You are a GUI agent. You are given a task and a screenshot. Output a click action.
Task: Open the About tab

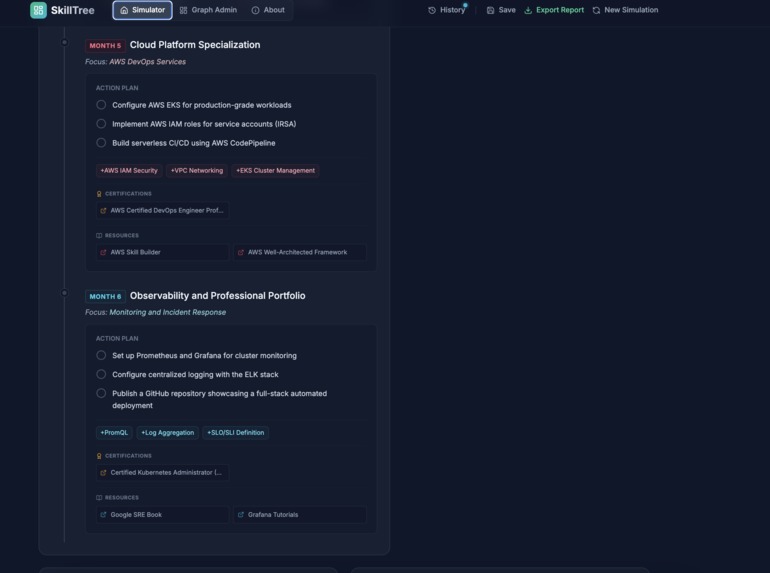(x=268, y=10)
